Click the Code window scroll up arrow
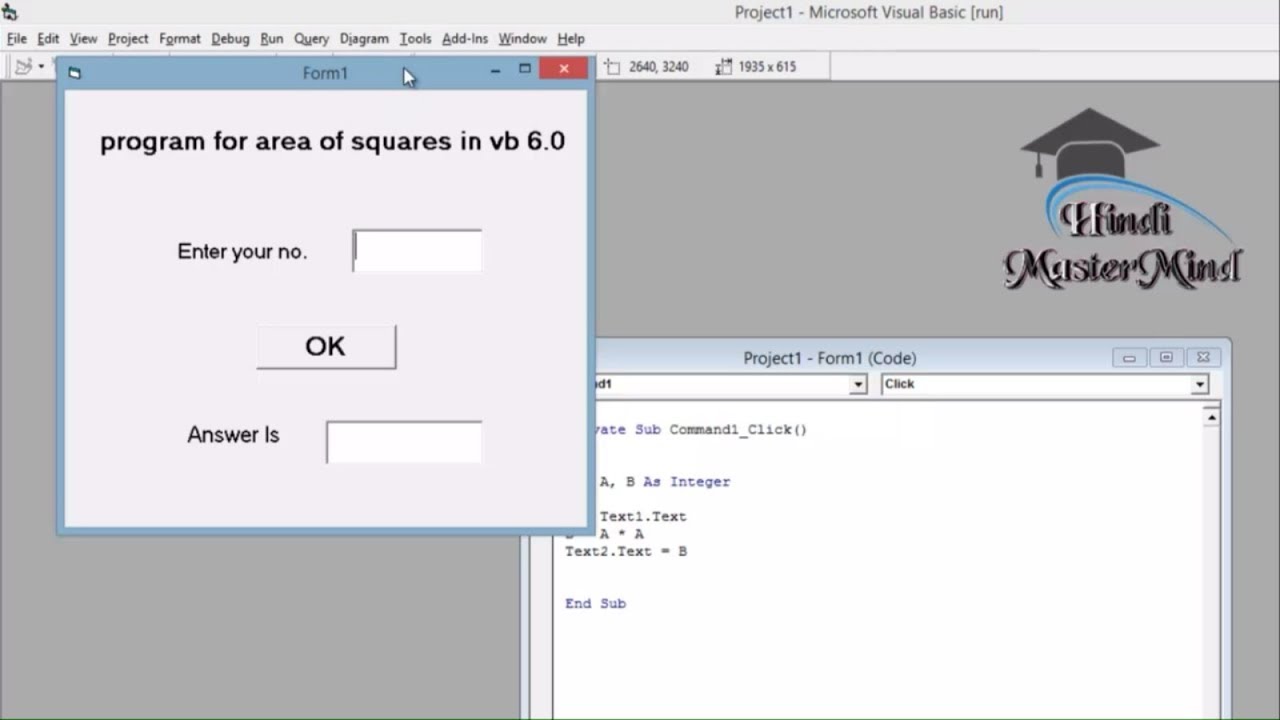 [1212, 417]
